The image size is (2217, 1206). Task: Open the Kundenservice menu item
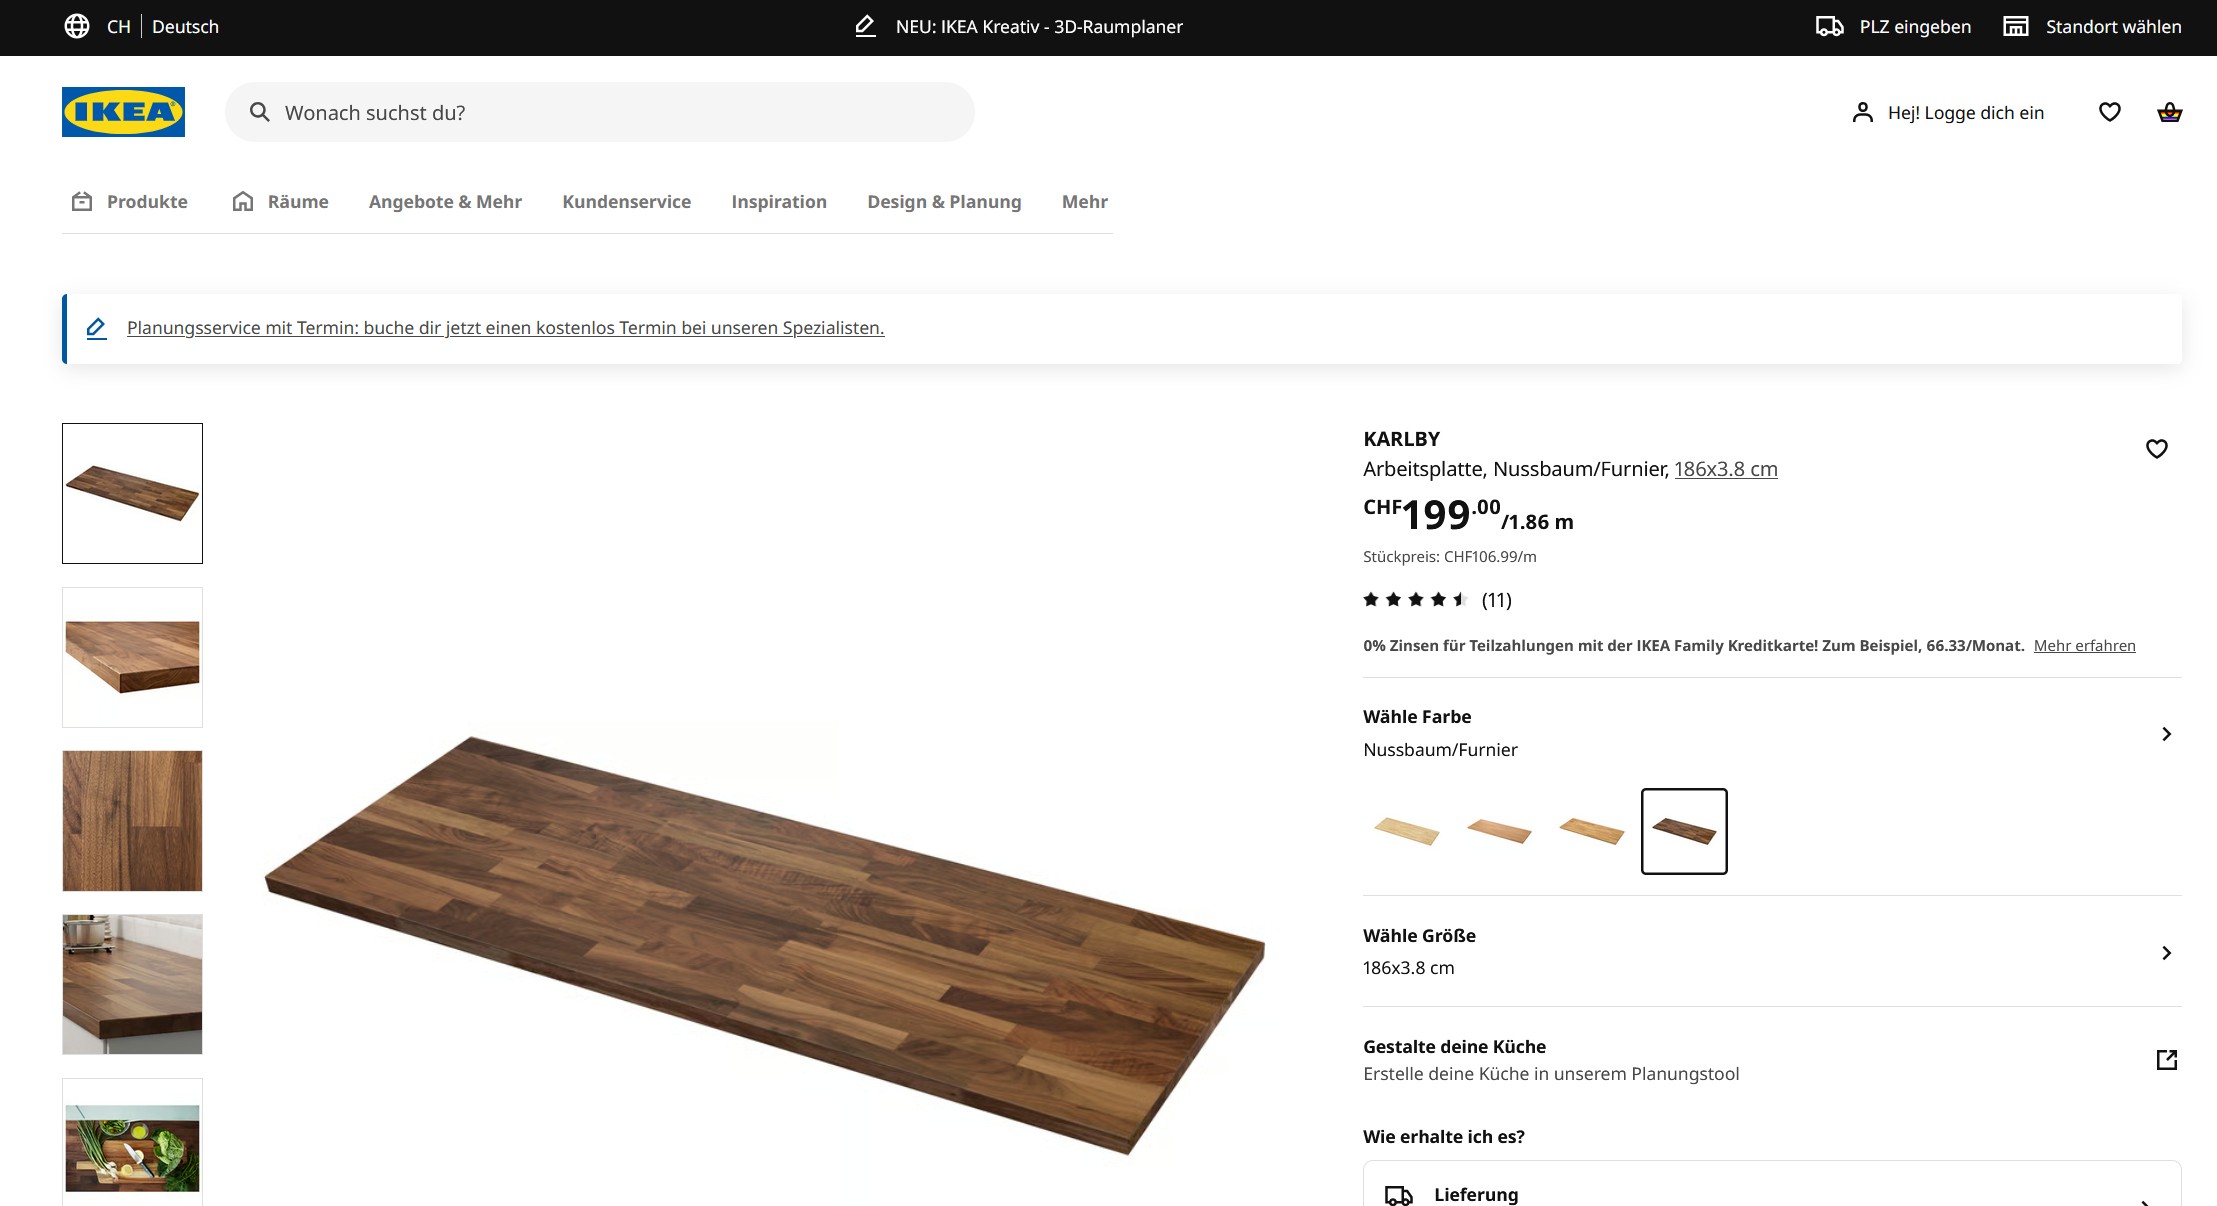pyautogui.click(x=626, y=202)
